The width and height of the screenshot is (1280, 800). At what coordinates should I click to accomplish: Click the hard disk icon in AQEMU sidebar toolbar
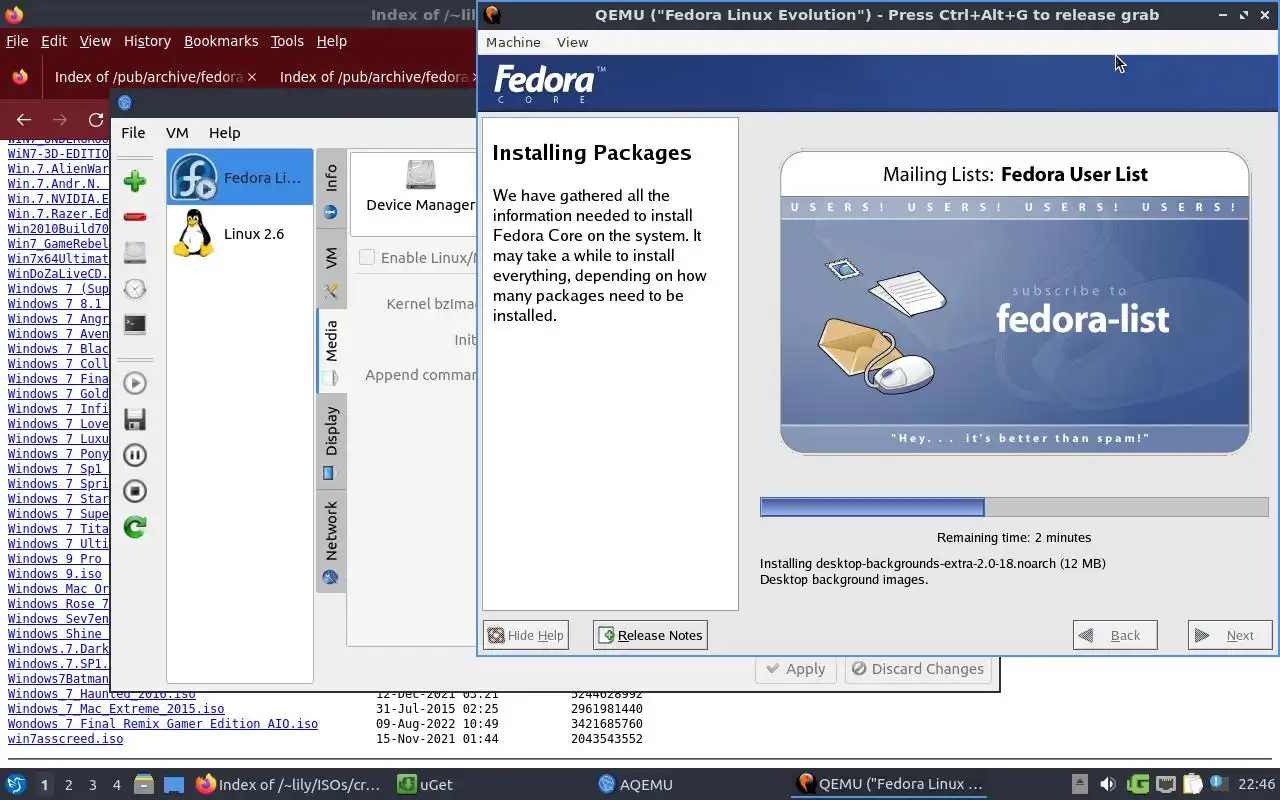(x=135, y=253)
